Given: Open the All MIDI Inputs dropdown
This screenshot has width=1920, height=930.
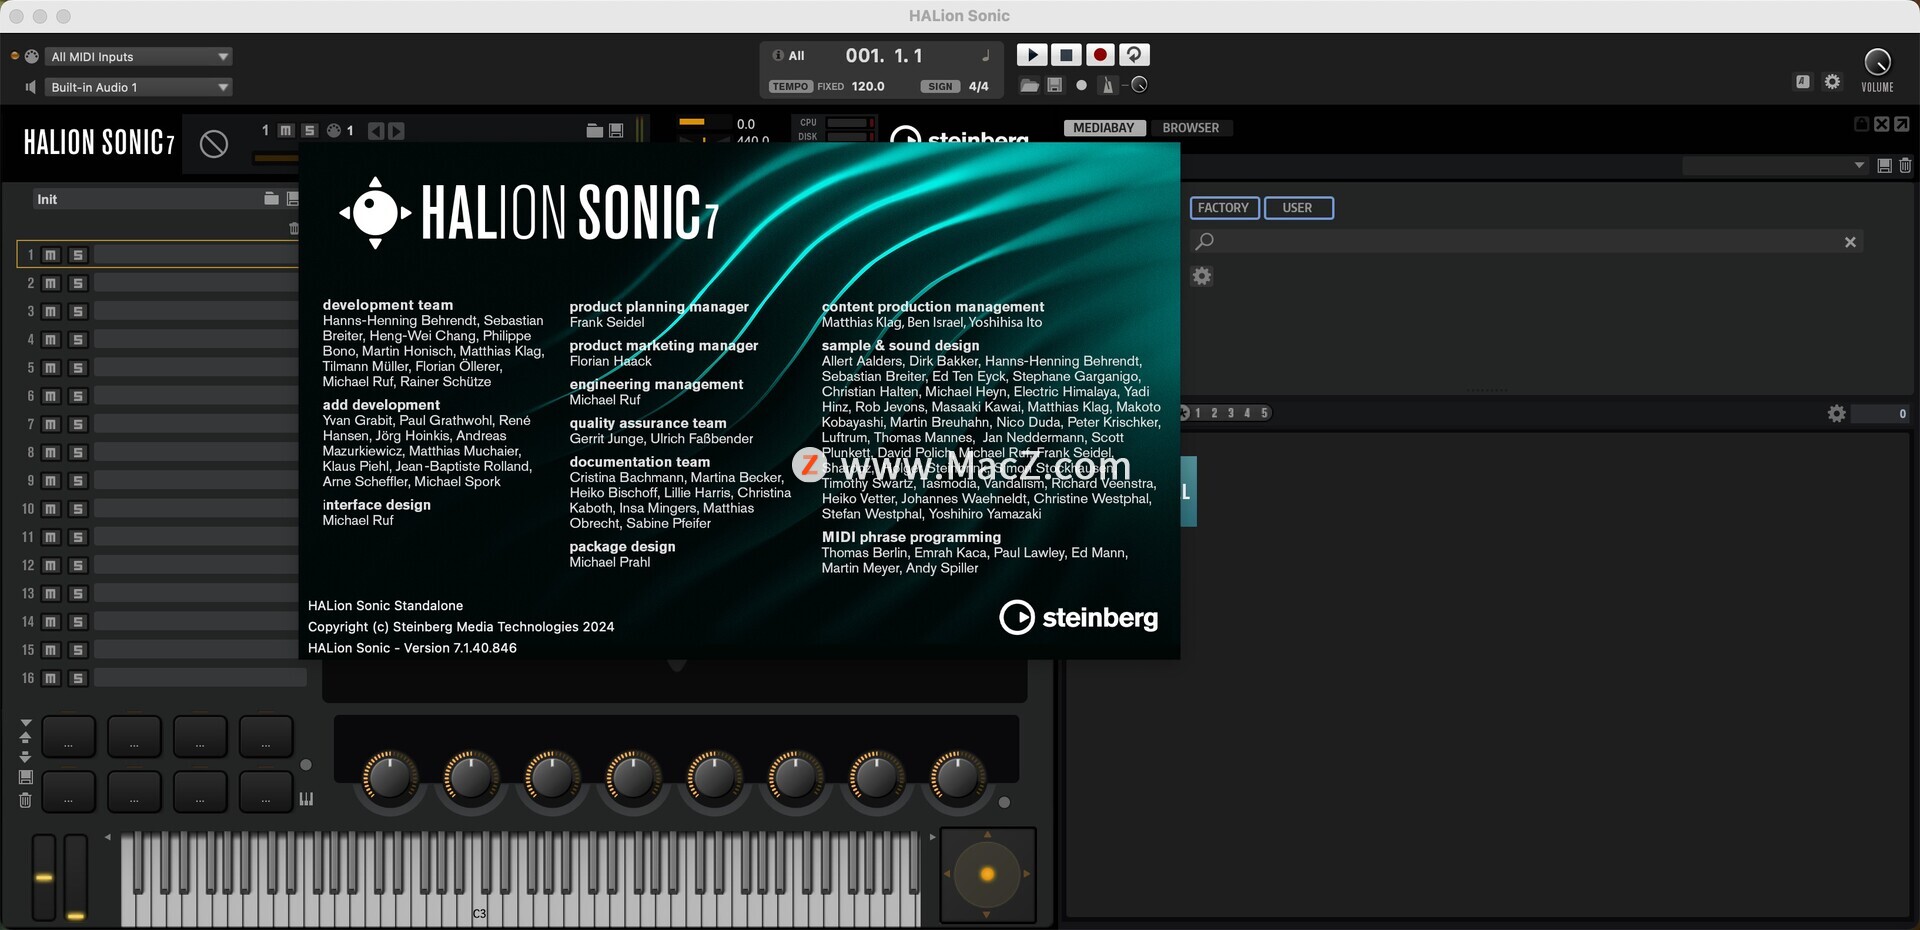Looking at the screenshot, I should [140, 57].
